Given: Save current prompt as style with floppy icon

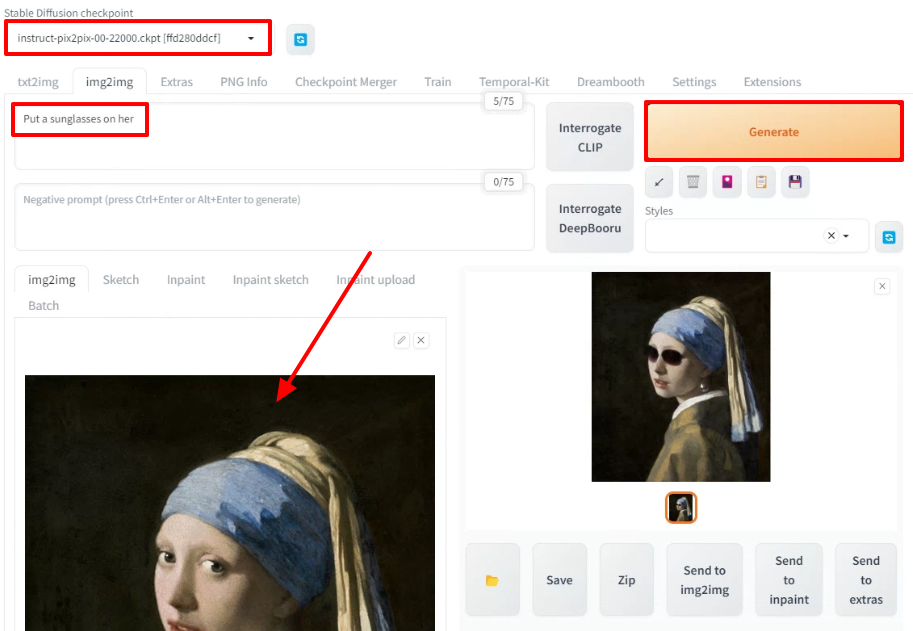Looking at the screenshot, I should click(795, 182).
